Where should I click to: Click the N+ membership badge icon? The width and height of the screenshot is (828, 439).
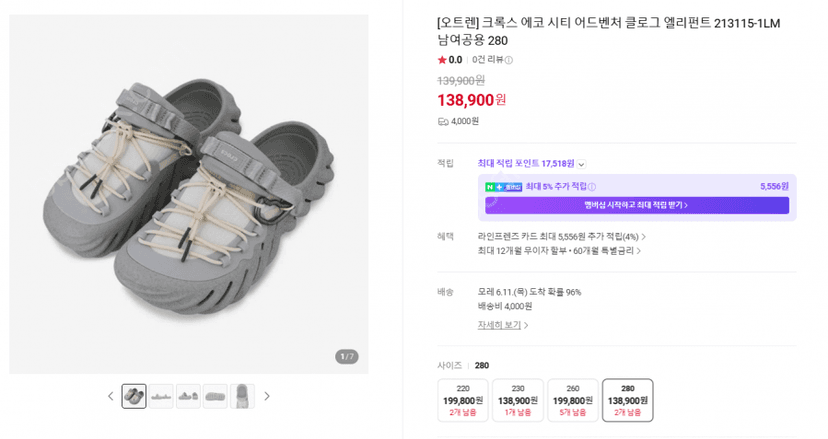coord(503,186)
